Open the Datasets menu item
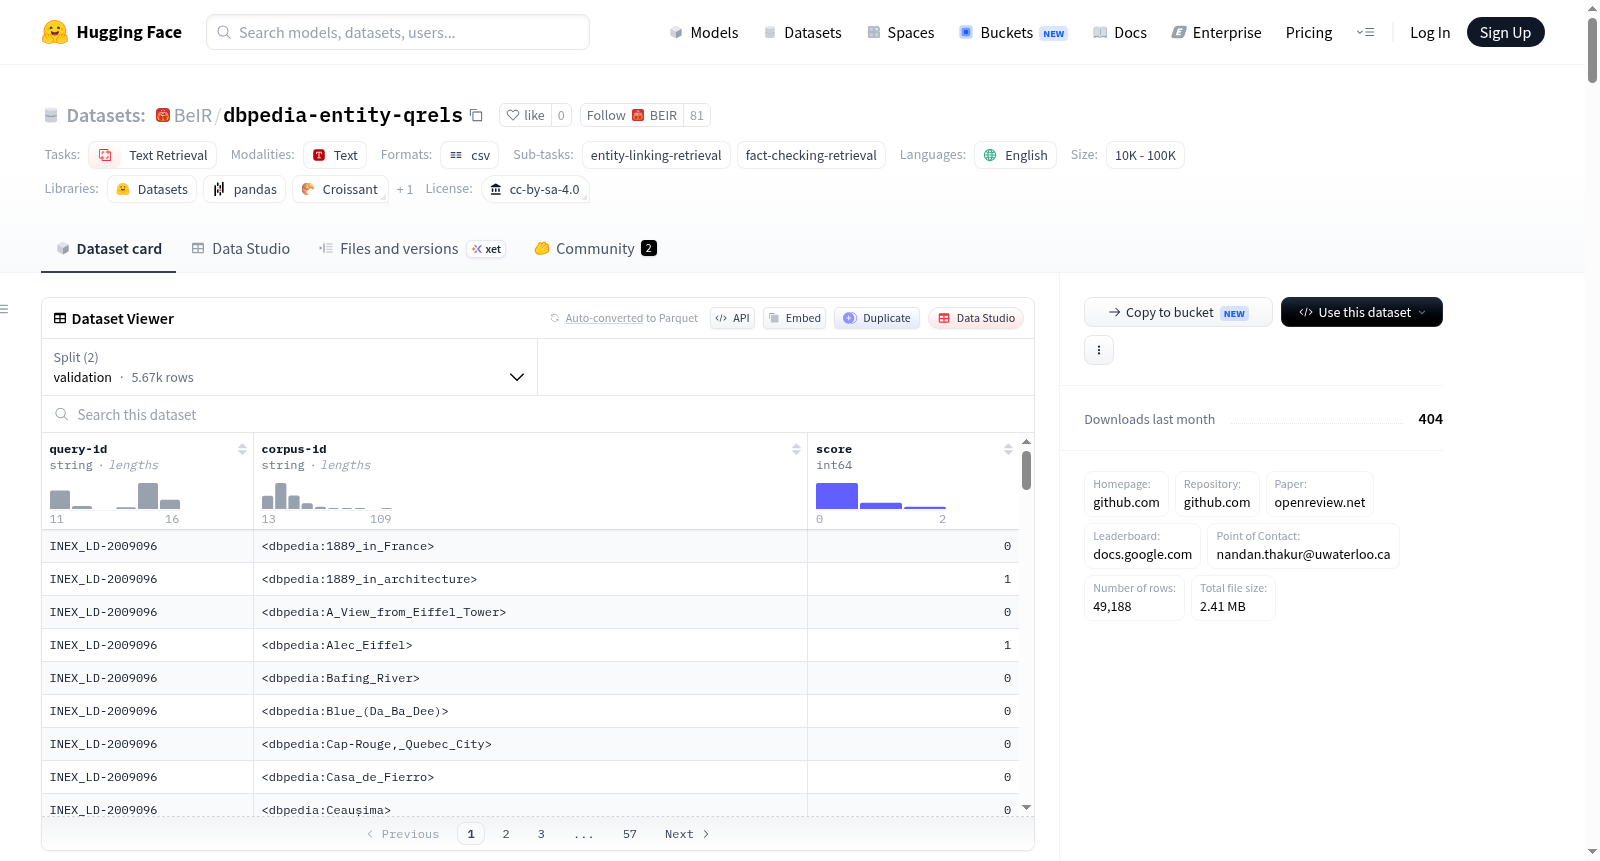This screenshot has height=861, width=1600. point(802,32)
